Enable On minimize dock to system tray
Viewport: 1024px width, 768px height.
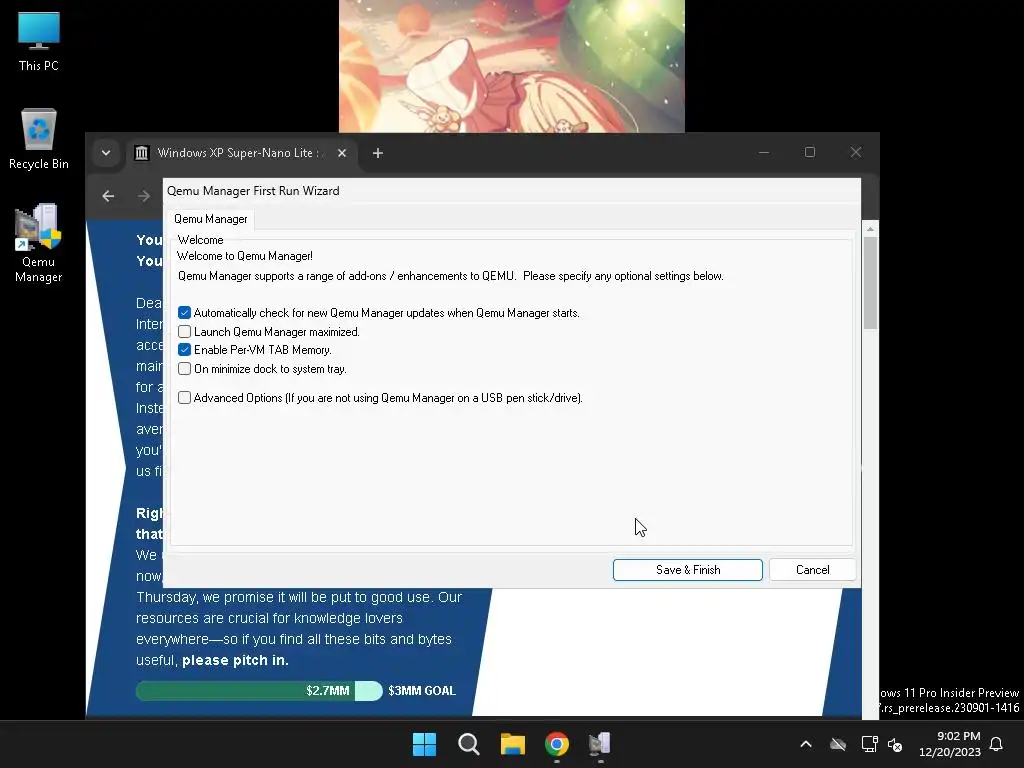[x=185, y=369]
